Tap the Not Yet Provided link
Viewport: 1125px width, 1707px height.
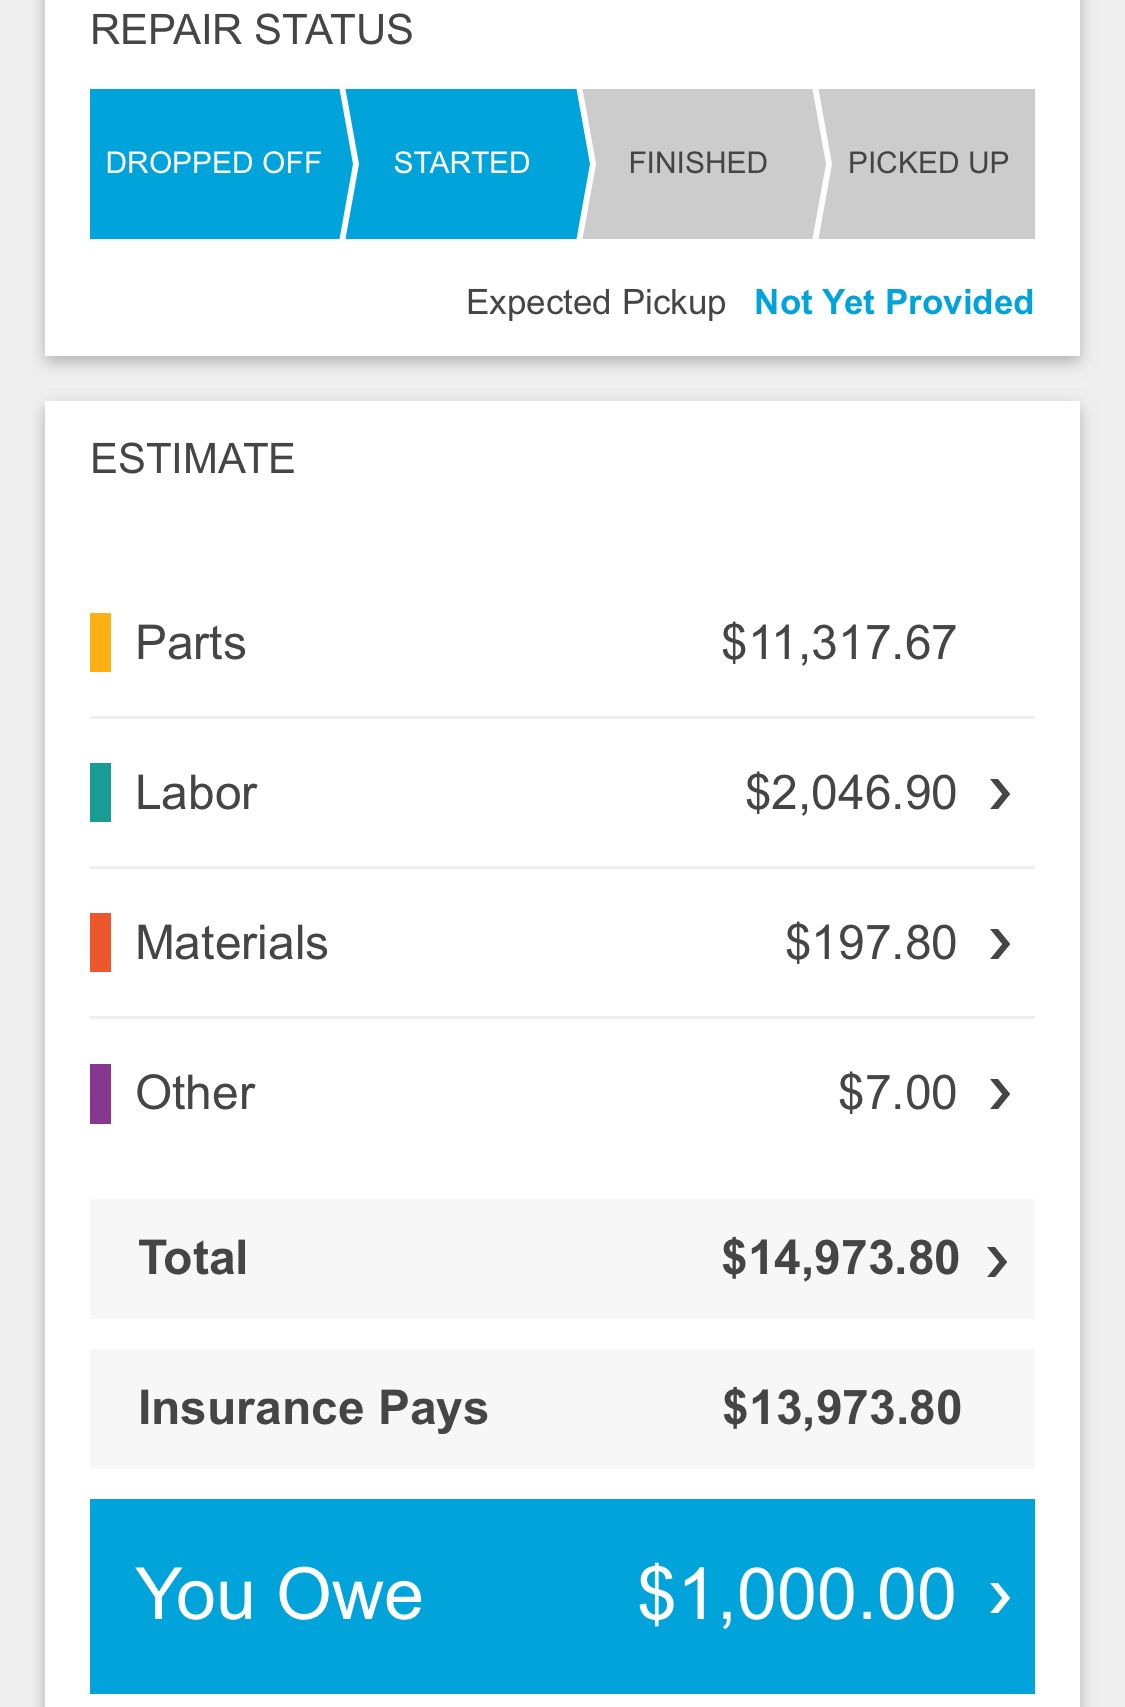(893, 302)
